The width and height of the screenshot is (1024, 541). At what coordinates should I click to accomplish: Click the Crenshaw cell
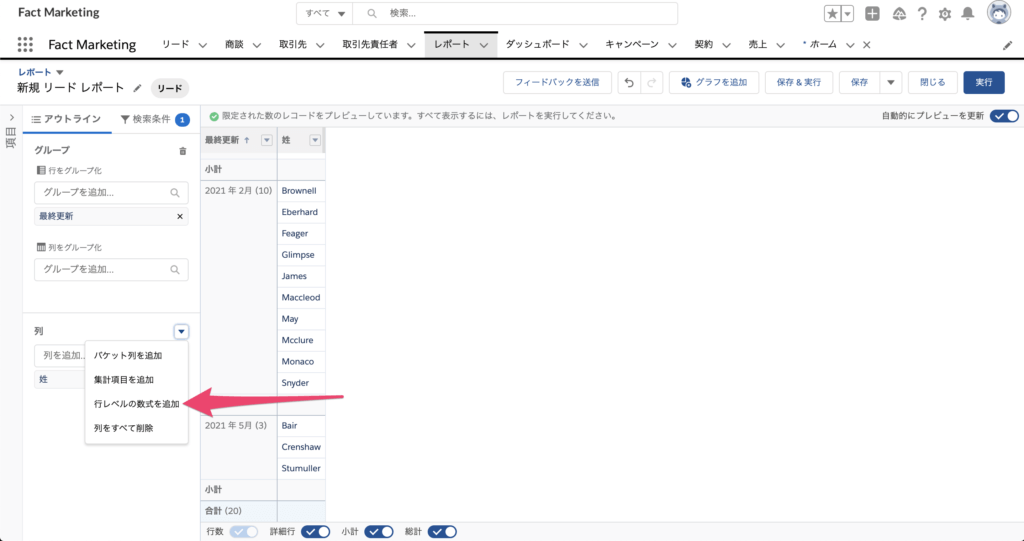301,447
